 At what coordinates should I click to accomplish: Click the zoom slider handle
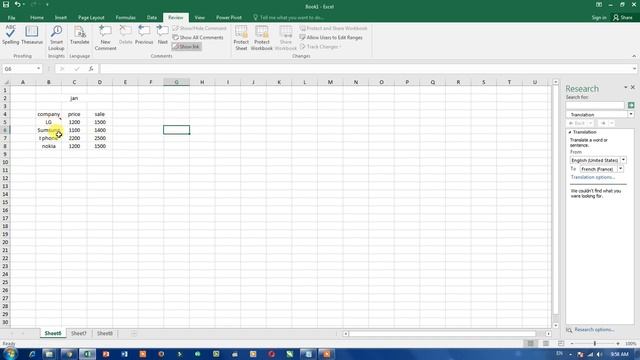coord(595,344)
